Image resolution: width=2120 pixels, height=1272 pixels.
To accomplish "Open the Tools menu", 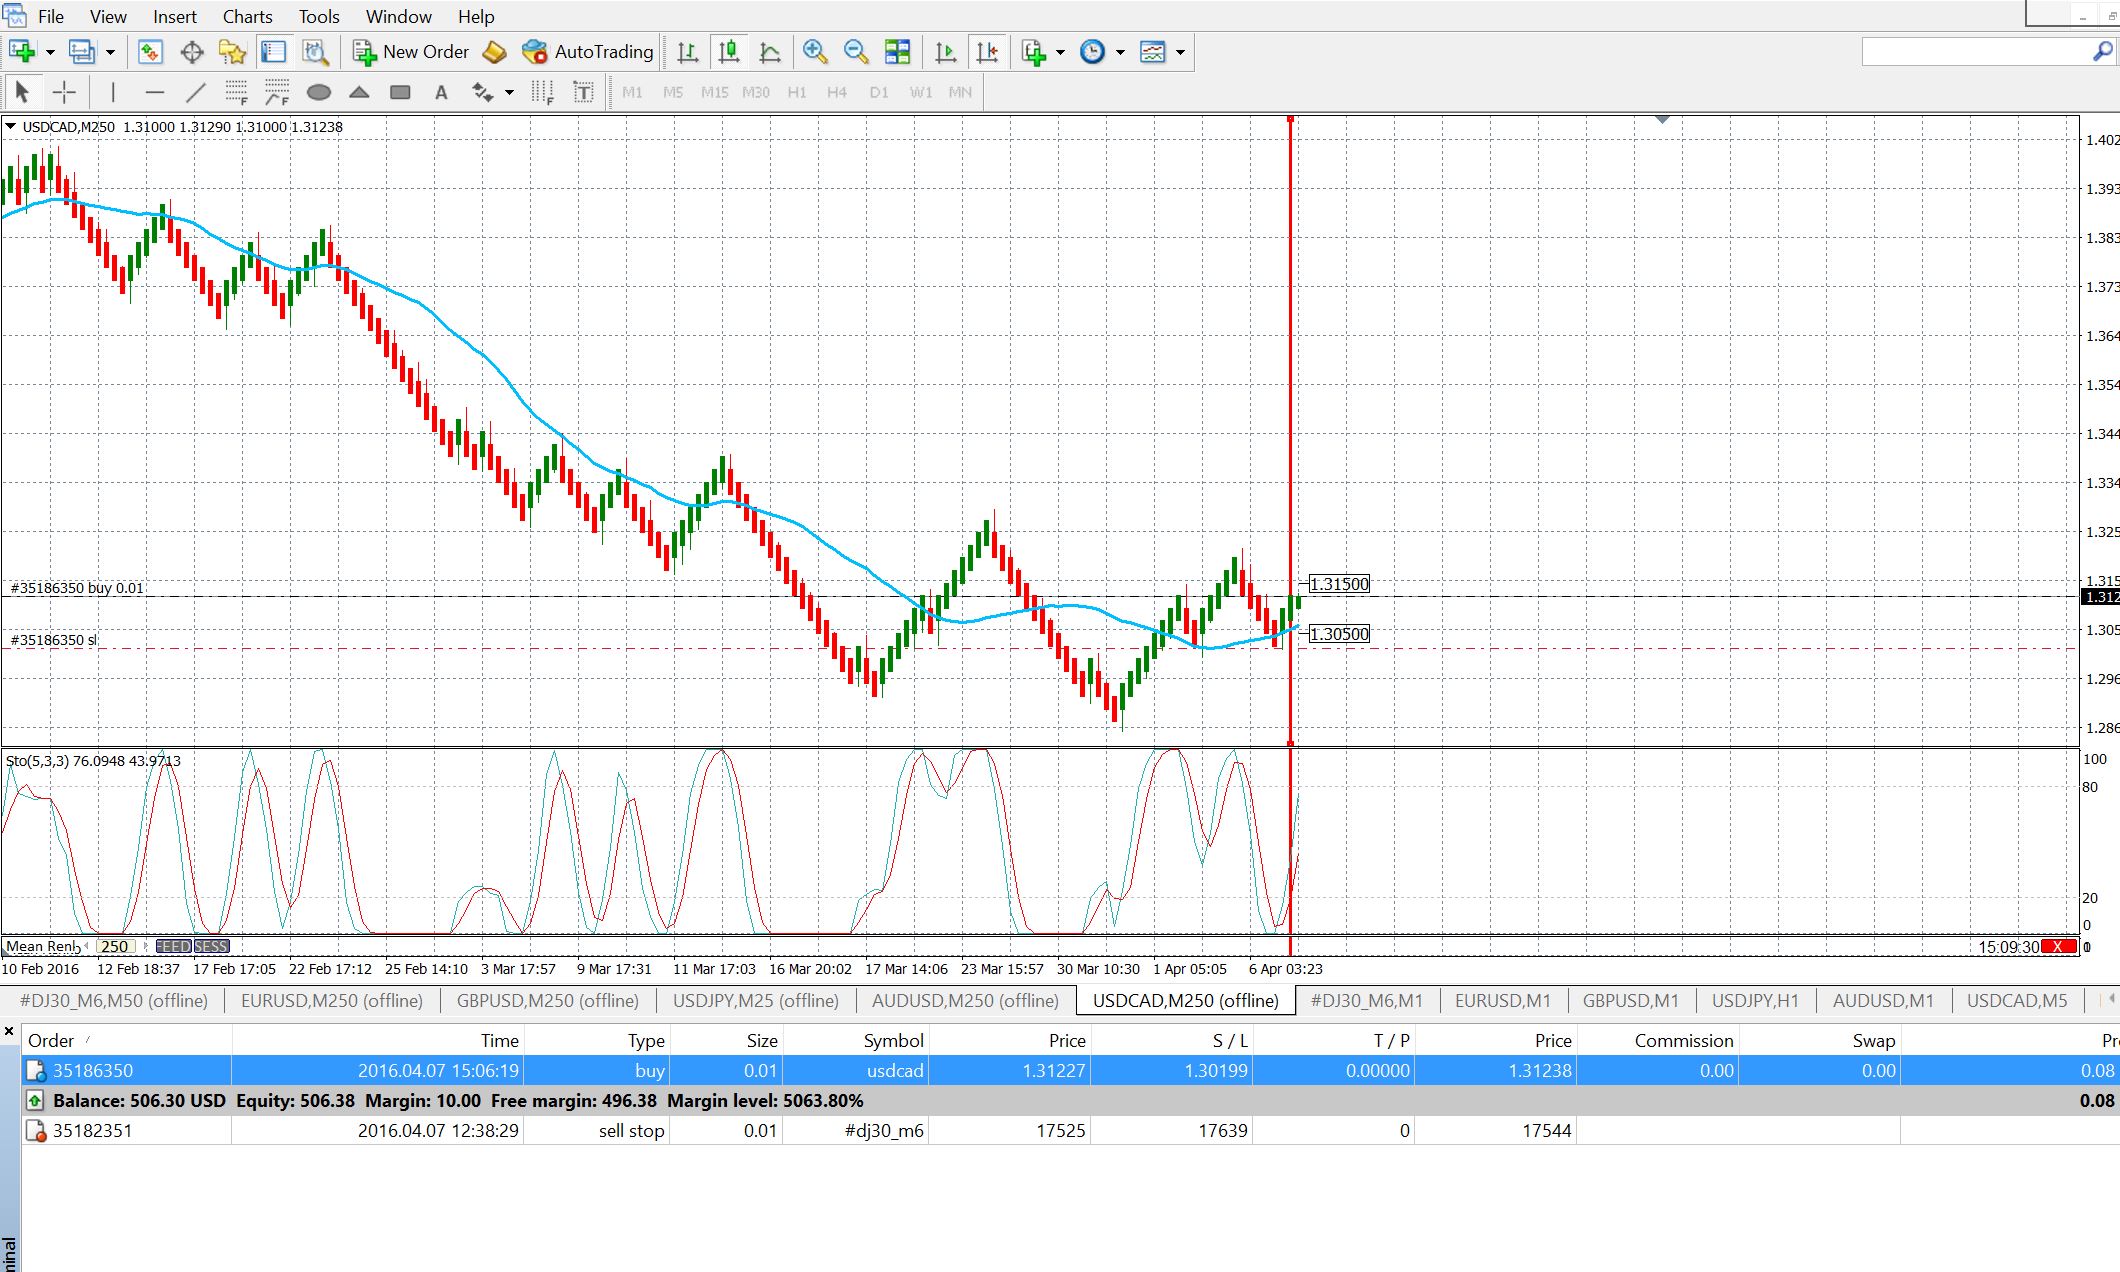I will click(x=319, y=17).
